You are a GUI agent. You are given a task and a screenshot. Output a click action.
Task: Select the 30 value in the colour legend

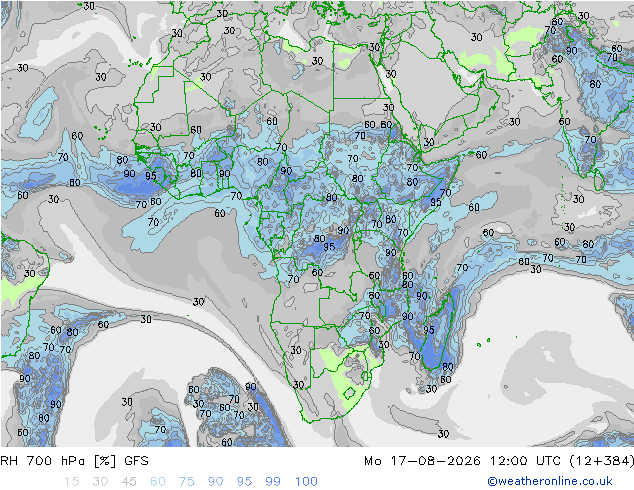tap(100, 482)
